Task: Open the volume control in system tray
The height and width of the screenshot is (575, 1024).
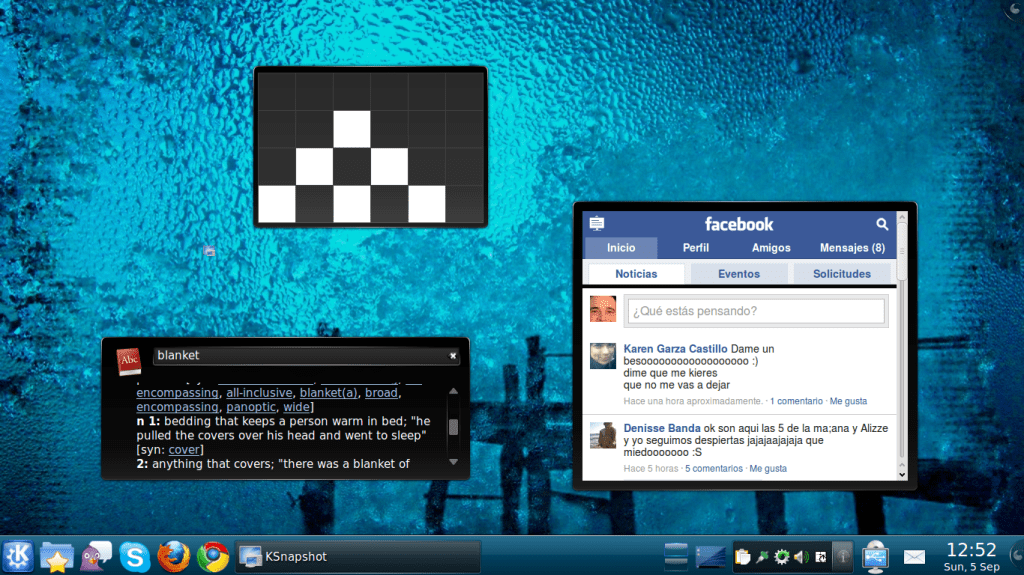Action: point(800,556)
